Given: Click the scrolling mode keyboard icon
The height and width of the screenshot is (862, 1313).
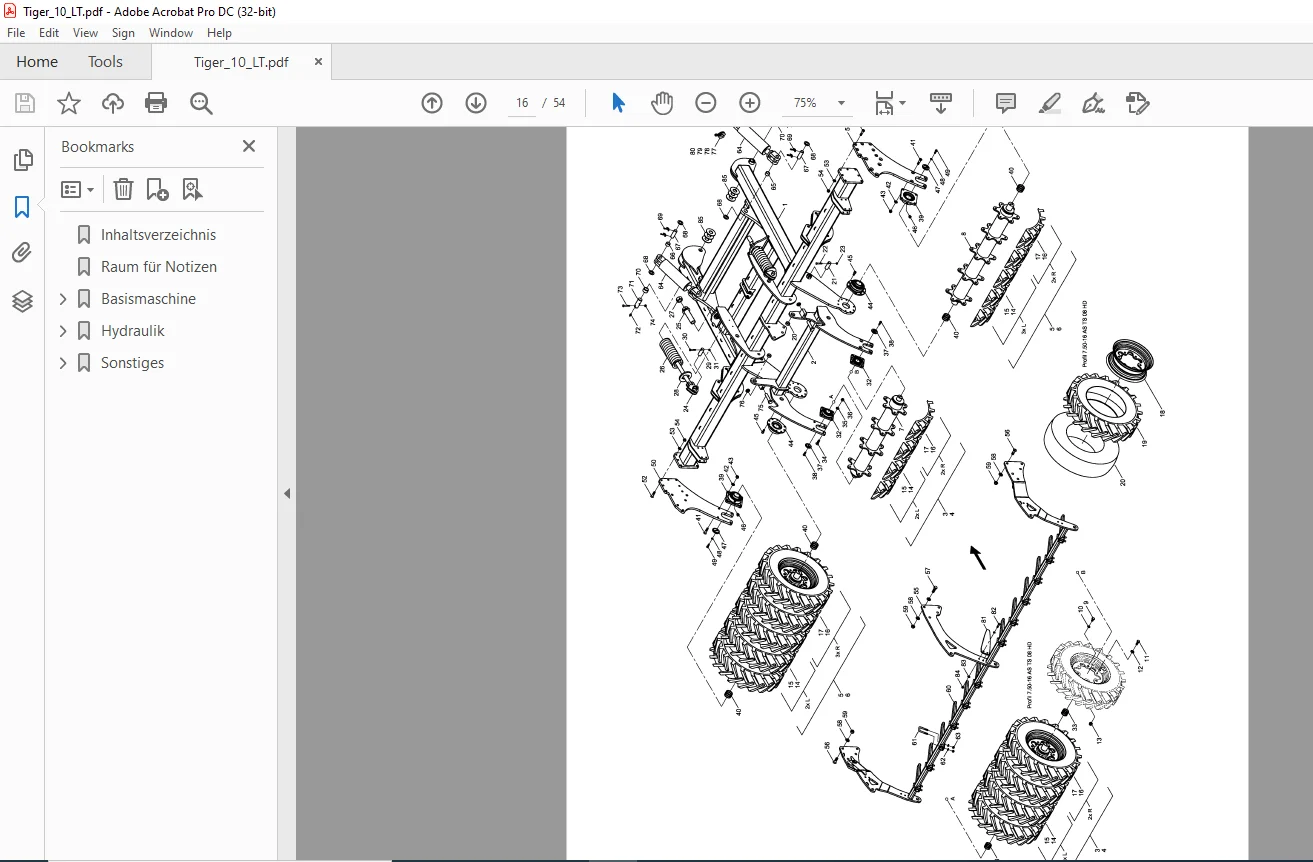Looking at the screenshot, I should point(941,103).
